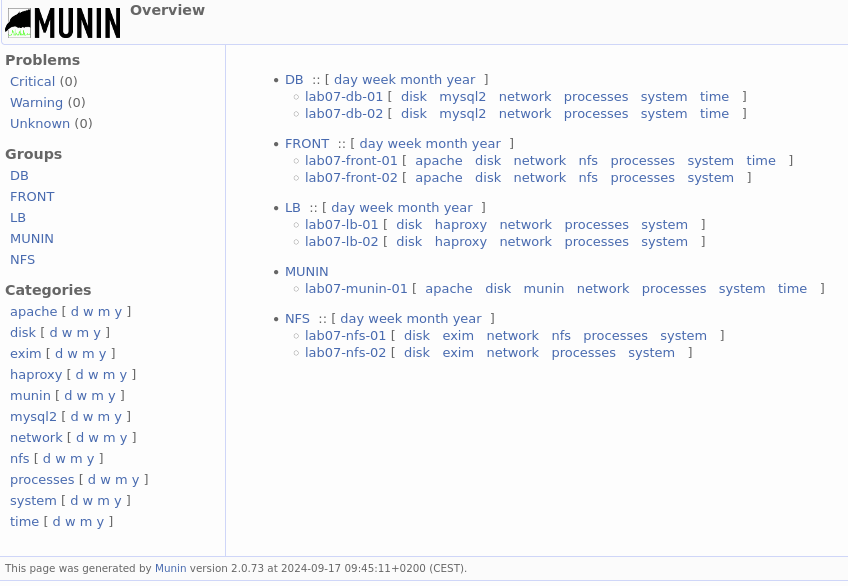Click the Categories section heading

coord(48,290)
